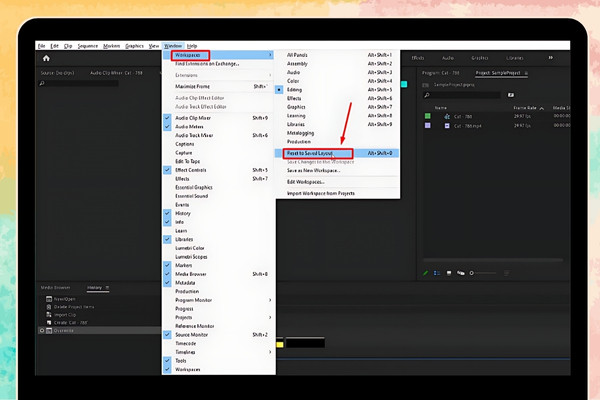Image resolution: width=600 pixels, height=400 pixels.
Task: Open the sort icons menu in Project panel
Action: coord(506,273)
